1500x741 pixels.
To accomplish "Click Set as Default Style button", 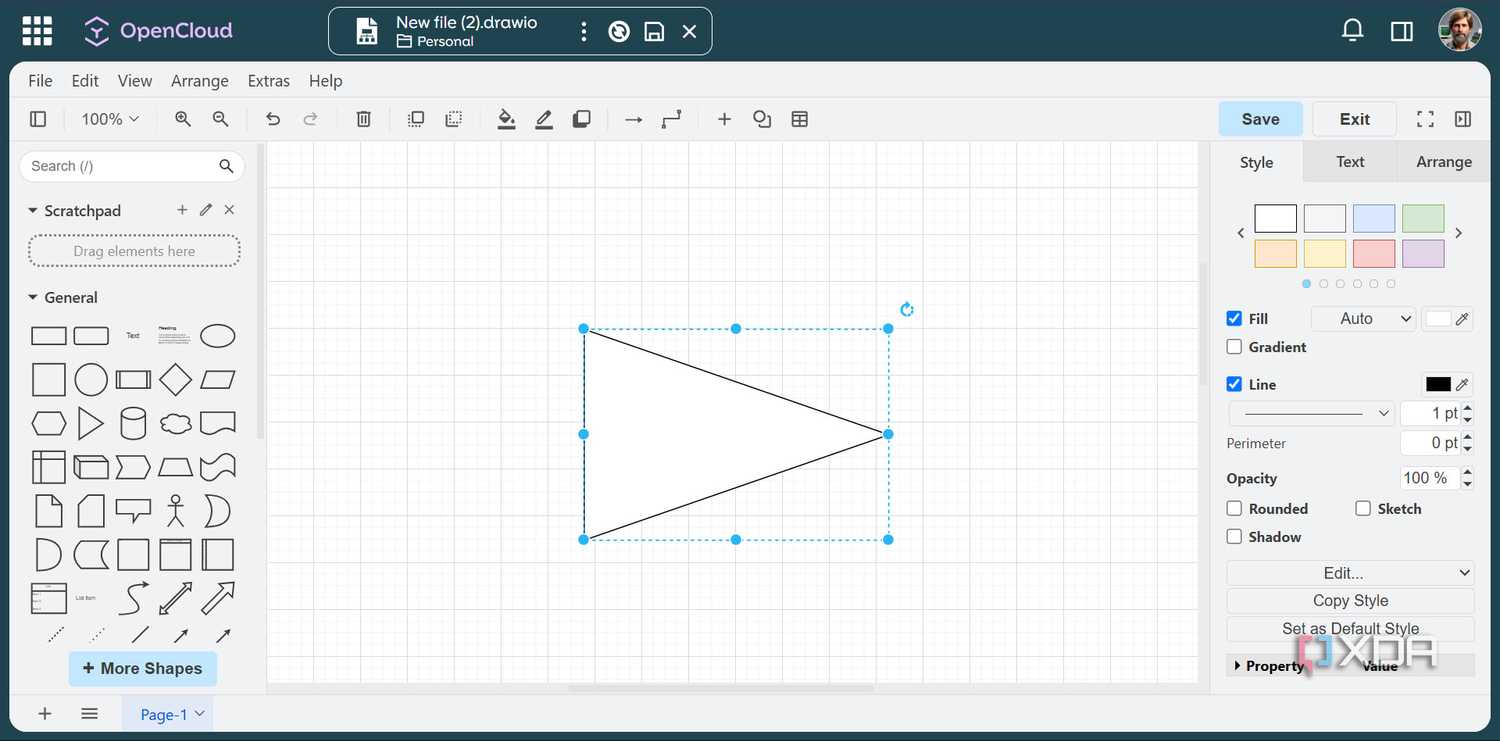I will [x=1350, y=629].
